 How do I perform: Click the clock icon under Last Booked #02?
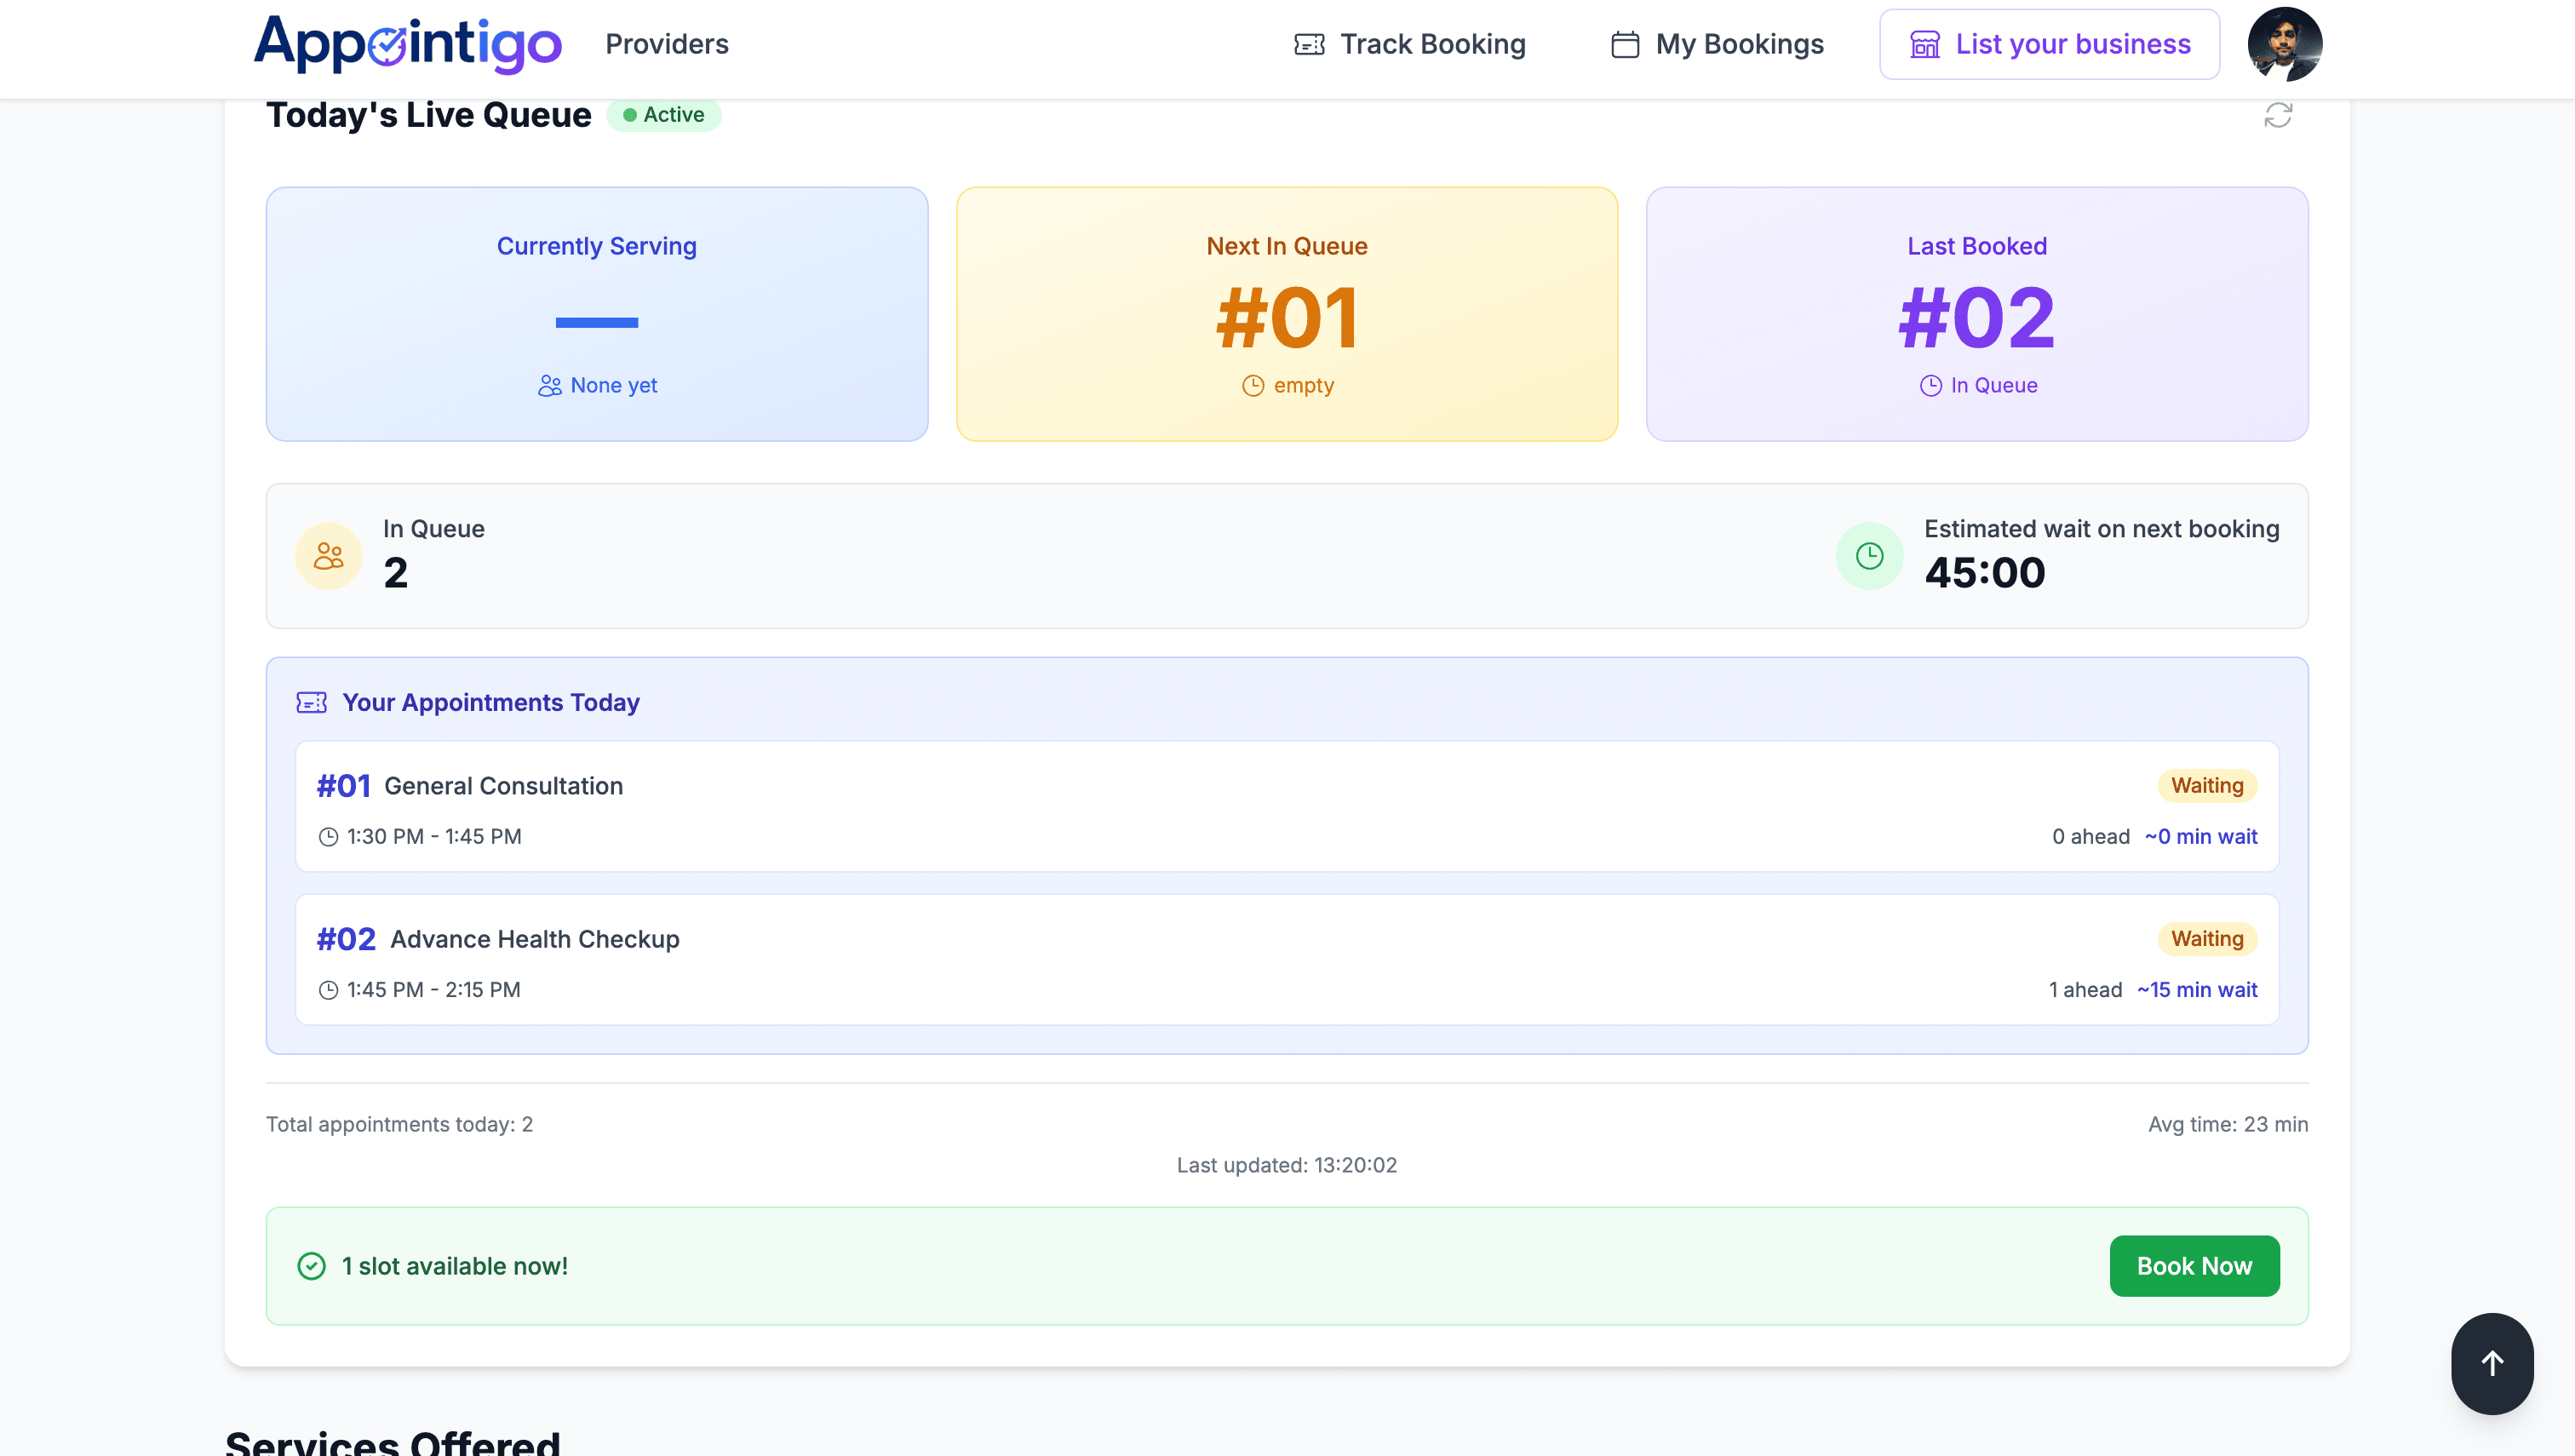(1931, 384)
